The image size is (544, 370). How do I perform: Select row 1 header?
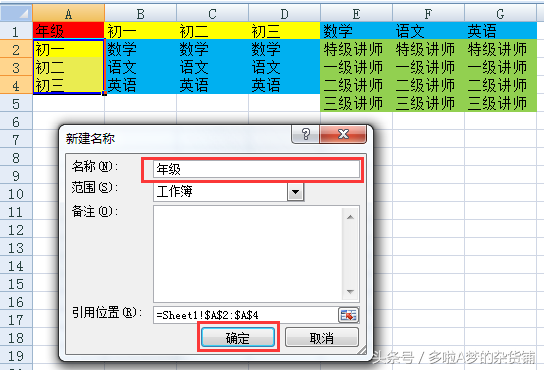(x=16, y=31)
